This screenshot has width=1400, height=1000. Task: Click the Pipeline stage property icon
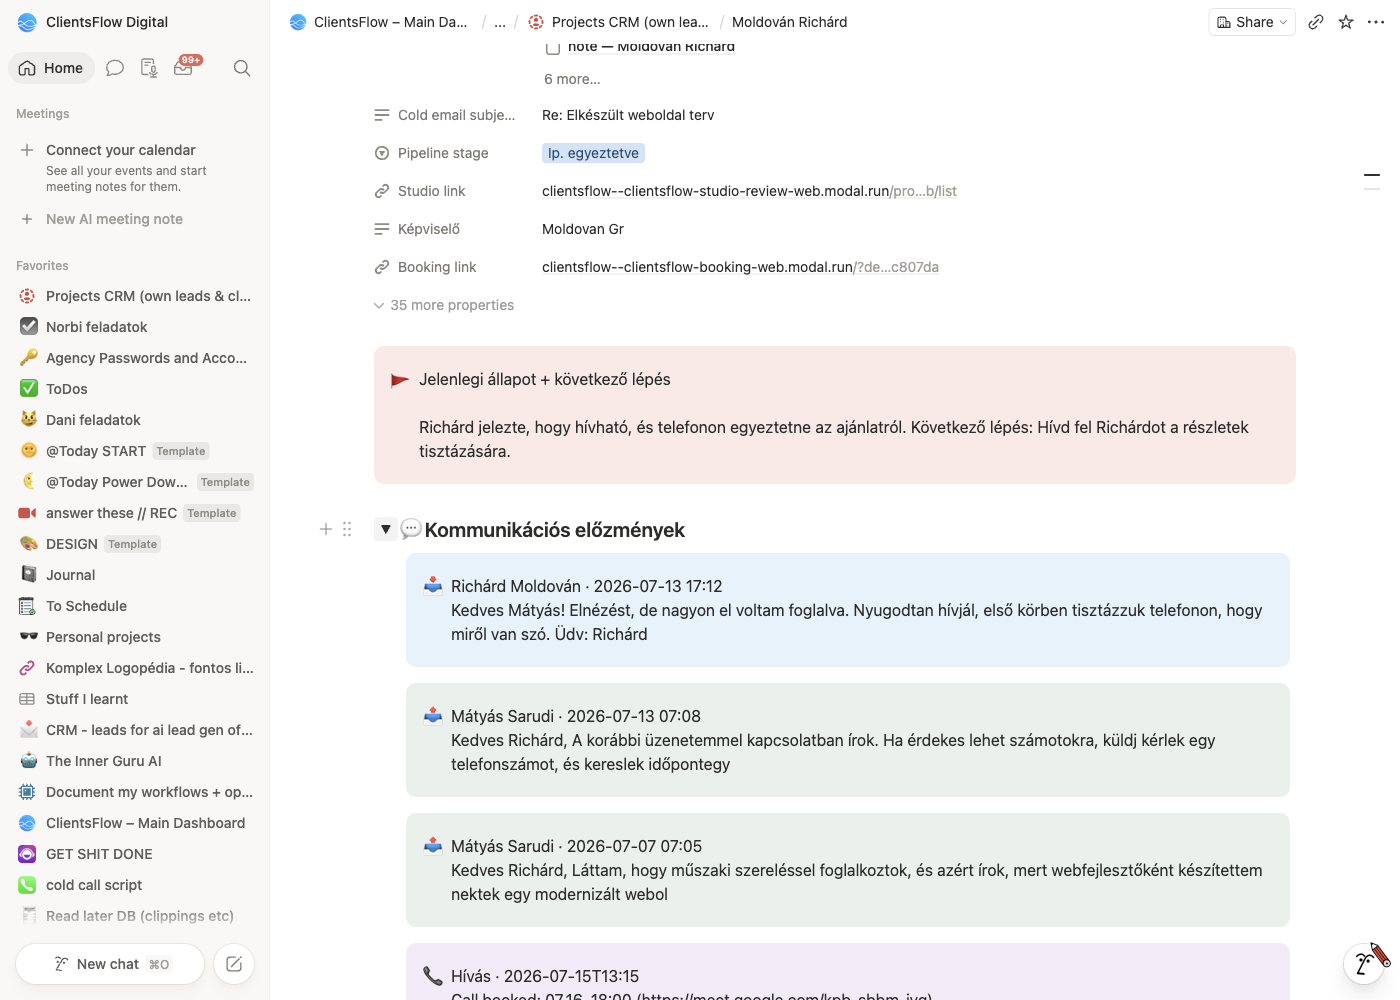coord(382,153)
